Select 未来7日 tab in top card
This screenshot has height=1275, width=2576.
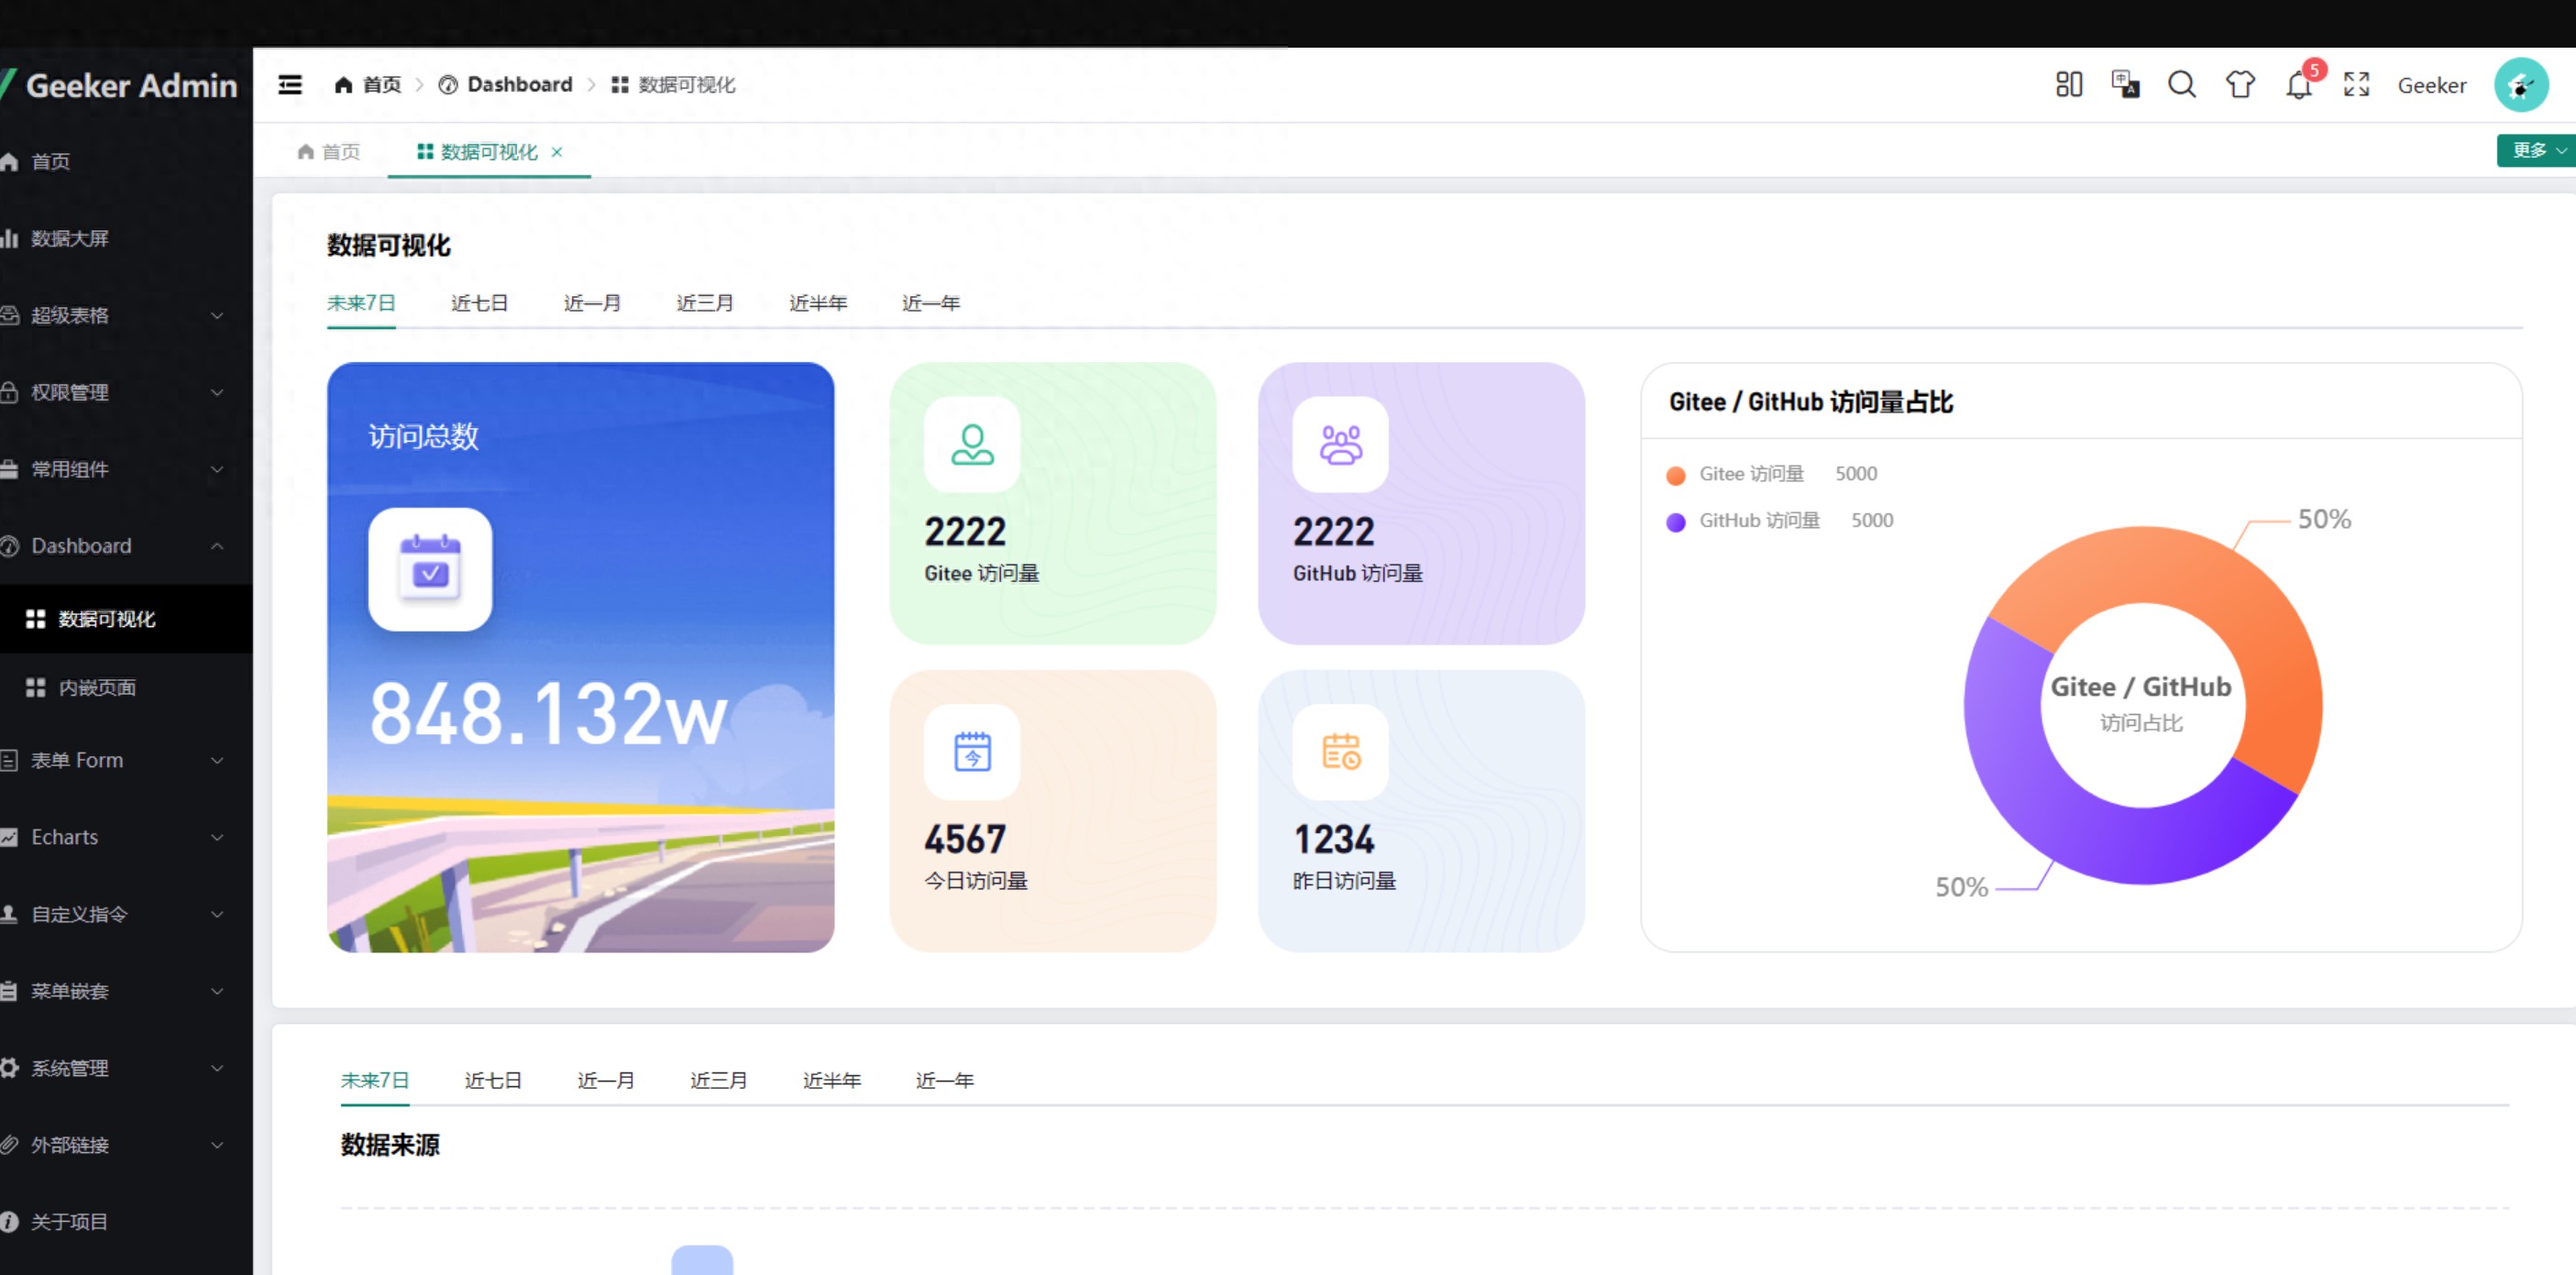coord(361,303)
